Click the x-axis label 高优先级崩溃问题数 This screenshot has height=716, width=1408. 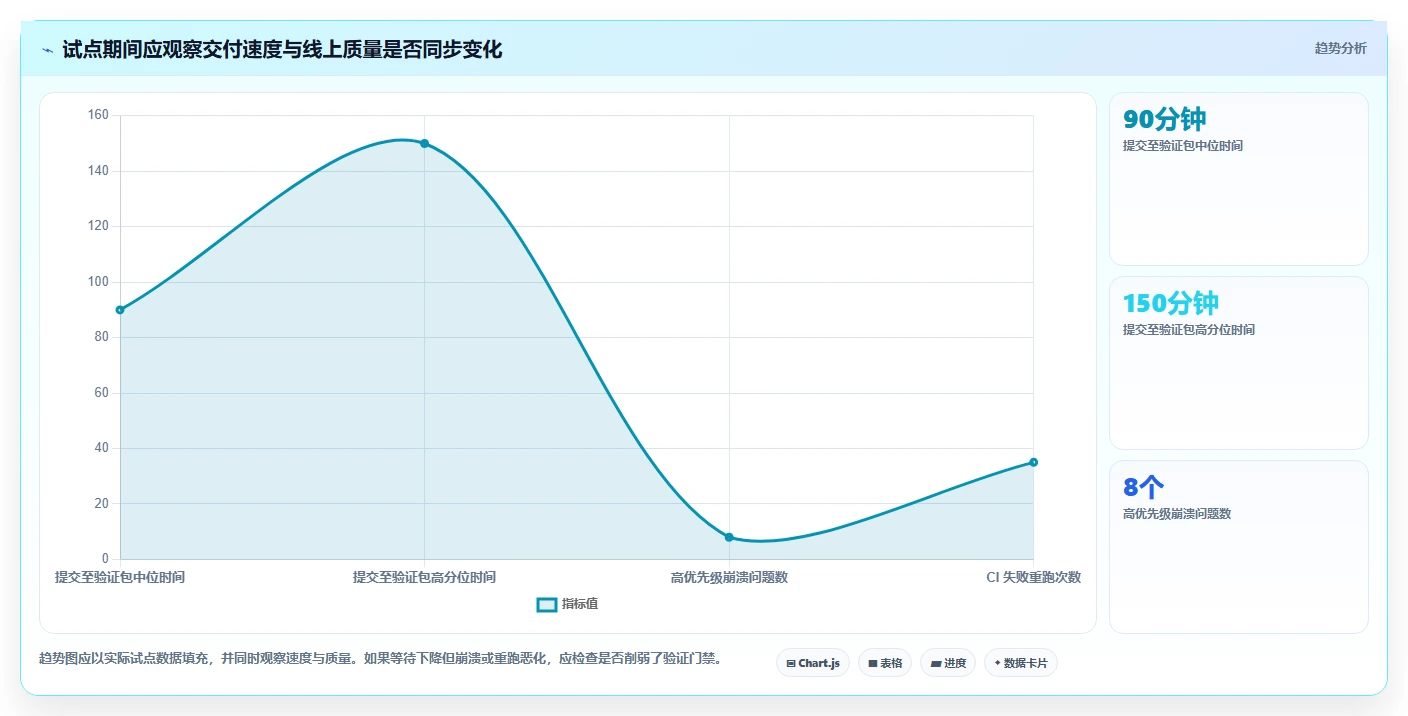[x=729, y=578]
